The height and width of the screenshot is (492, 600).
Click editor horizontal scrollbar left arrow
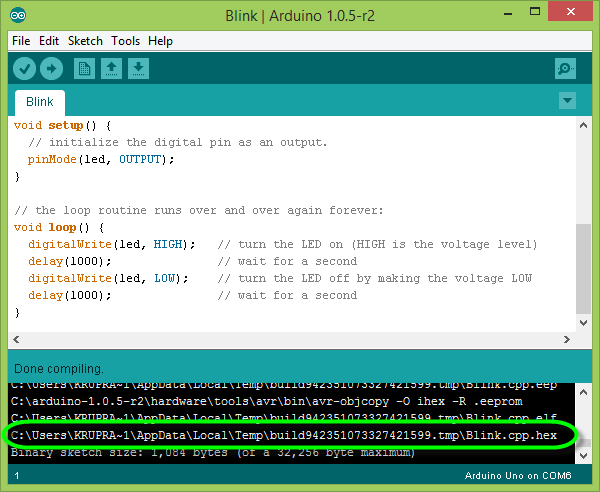(16, 339)
